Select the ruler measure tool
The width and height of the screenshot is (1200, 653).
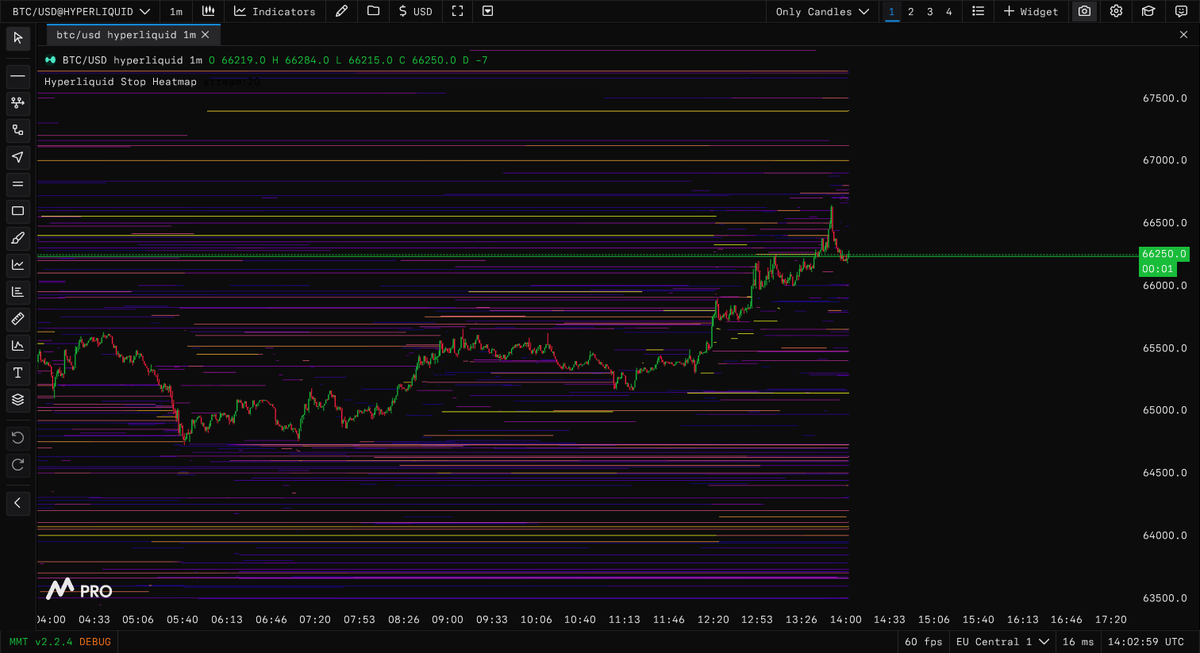pos(17,319)
